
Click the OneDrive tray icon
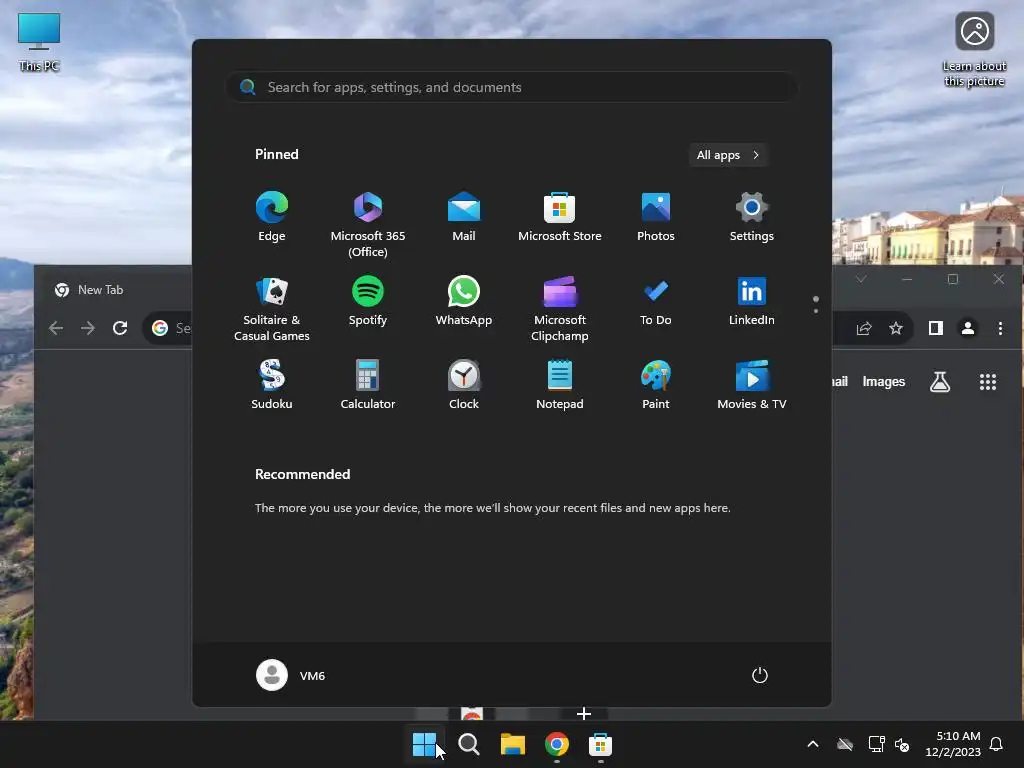[845, 744]
